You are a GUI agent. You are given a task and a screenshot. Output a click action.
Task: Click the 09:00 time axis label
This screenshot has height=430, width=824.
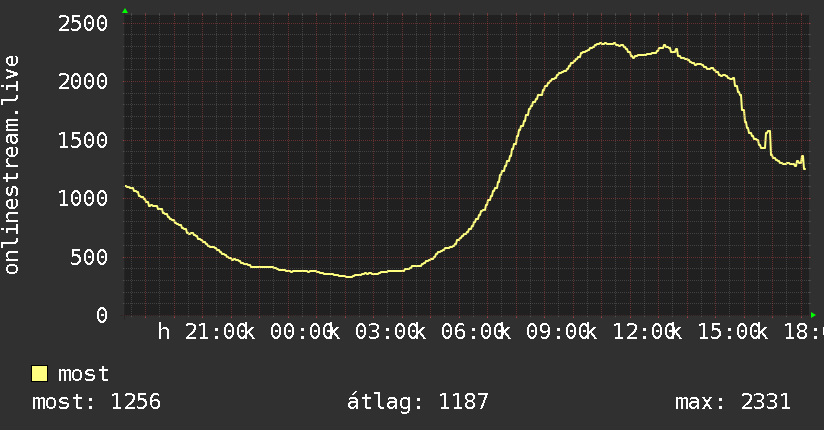[x=558, y=332]
